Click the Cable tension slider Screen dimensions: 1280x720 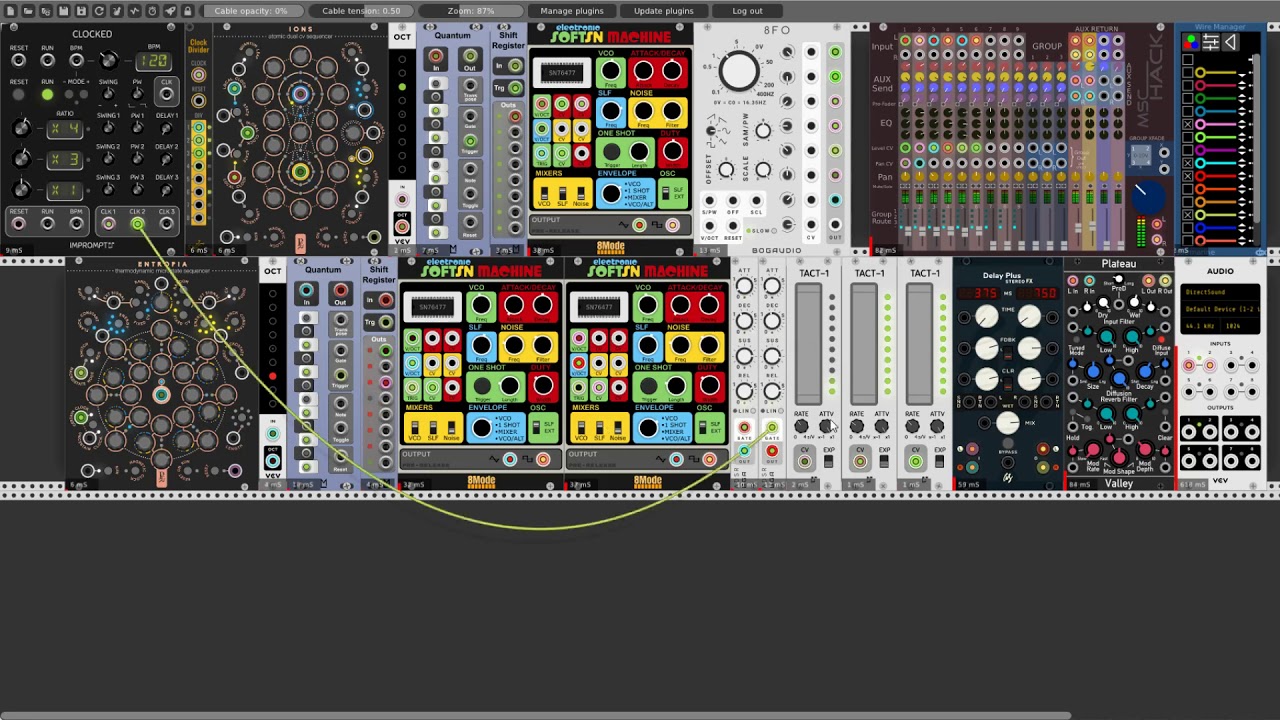point(361,11)
